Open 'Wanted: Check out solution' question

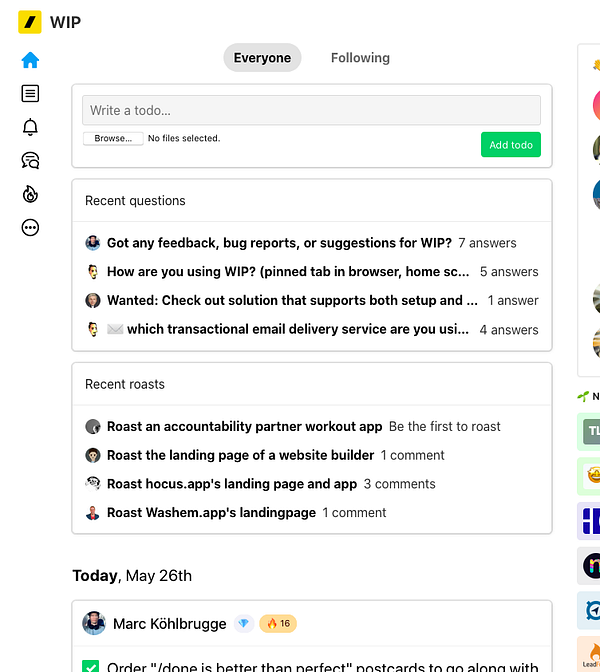292,300
